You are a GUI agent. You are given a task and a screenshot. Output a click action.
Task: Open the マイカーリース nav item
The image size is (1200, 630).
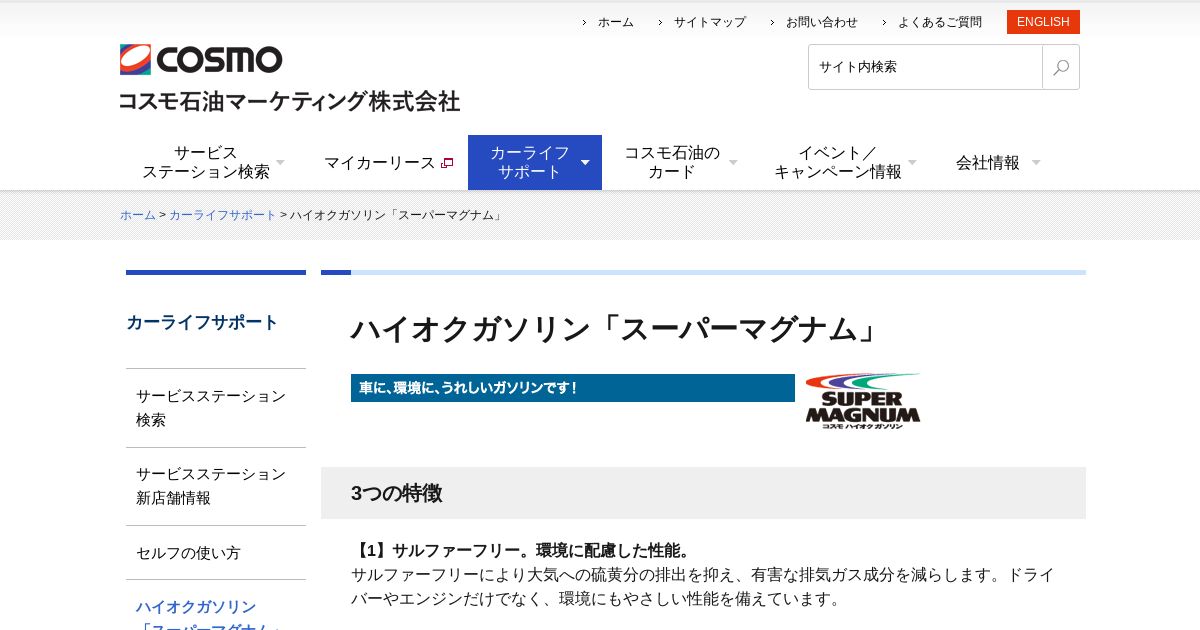pyautogui.click(x=380, y=162)
